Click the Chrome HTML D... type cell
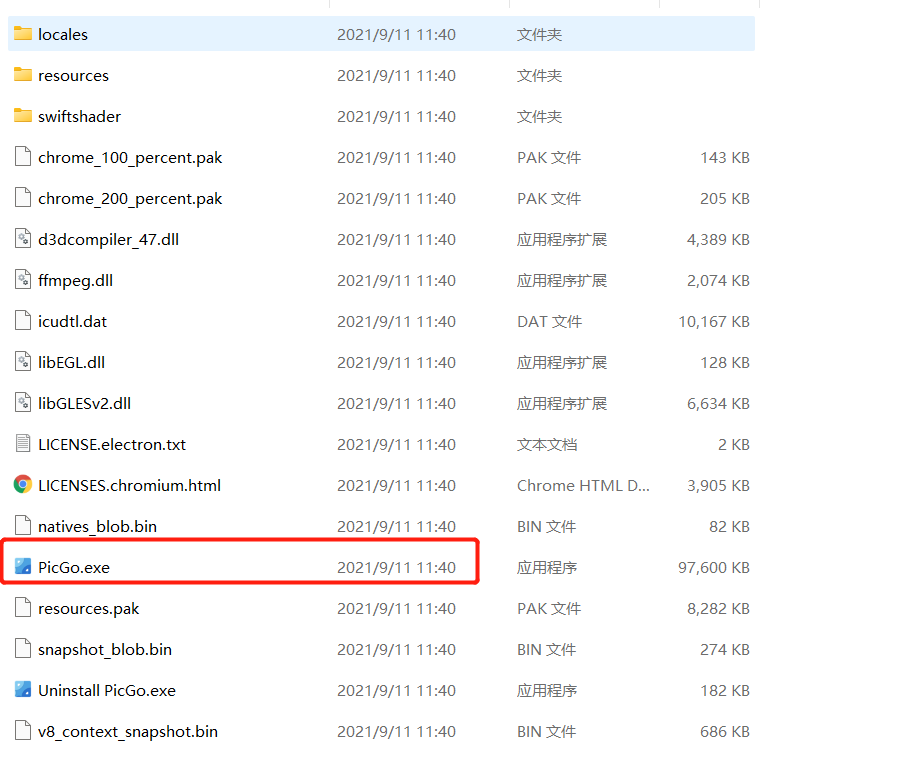Screen dimensions: 922x771 click(583, 486)
